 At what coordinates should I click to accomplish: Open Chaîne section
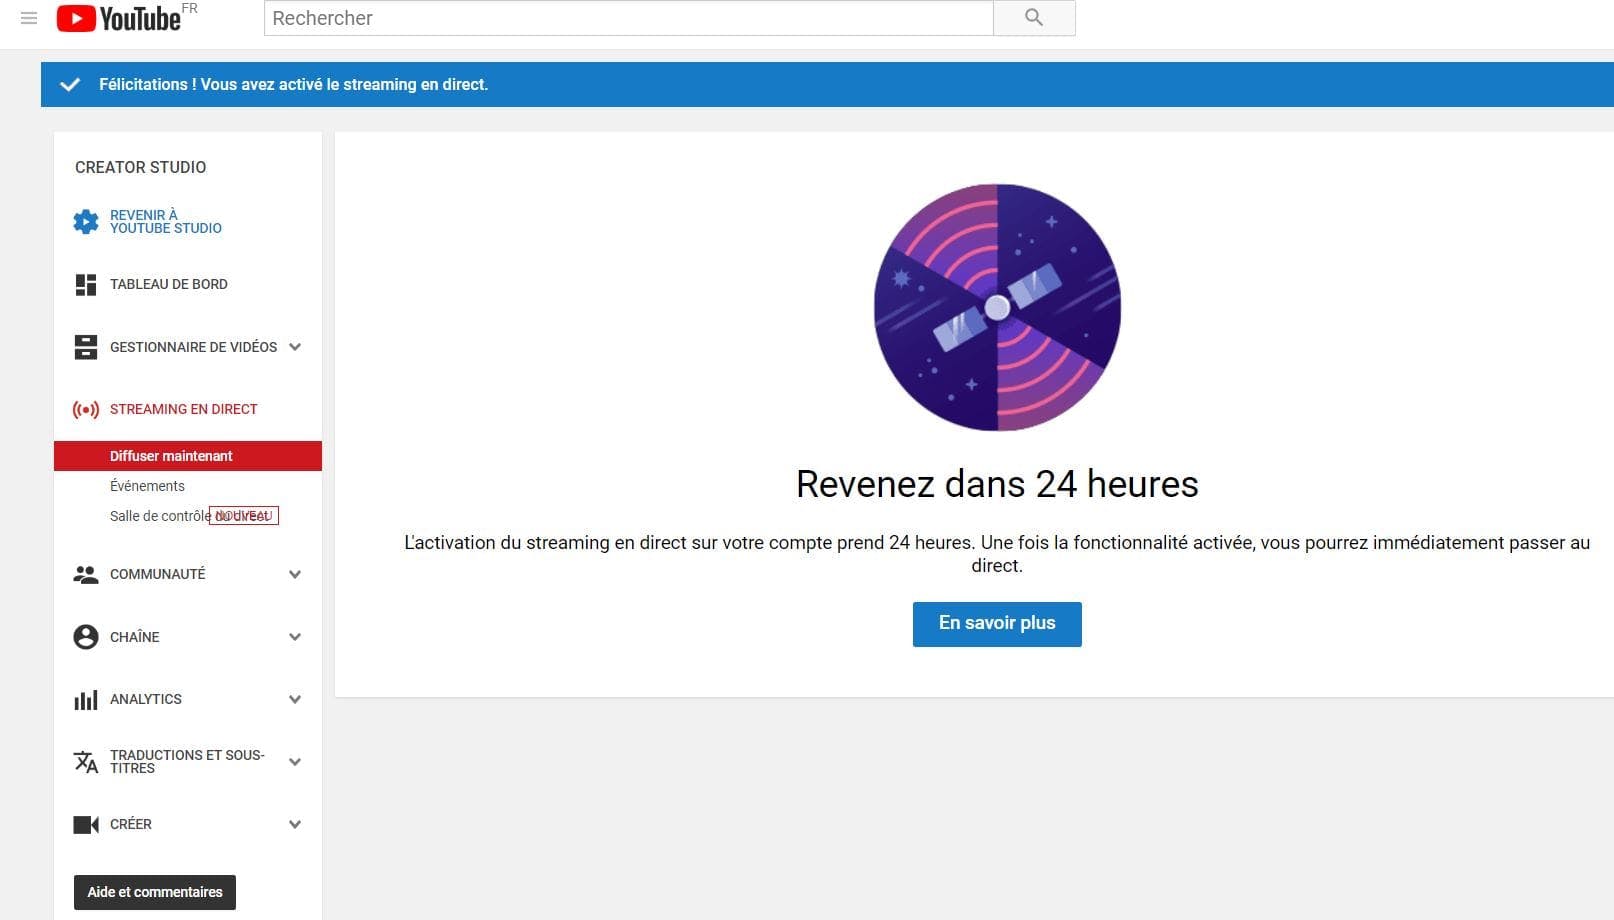click(135, 637)
